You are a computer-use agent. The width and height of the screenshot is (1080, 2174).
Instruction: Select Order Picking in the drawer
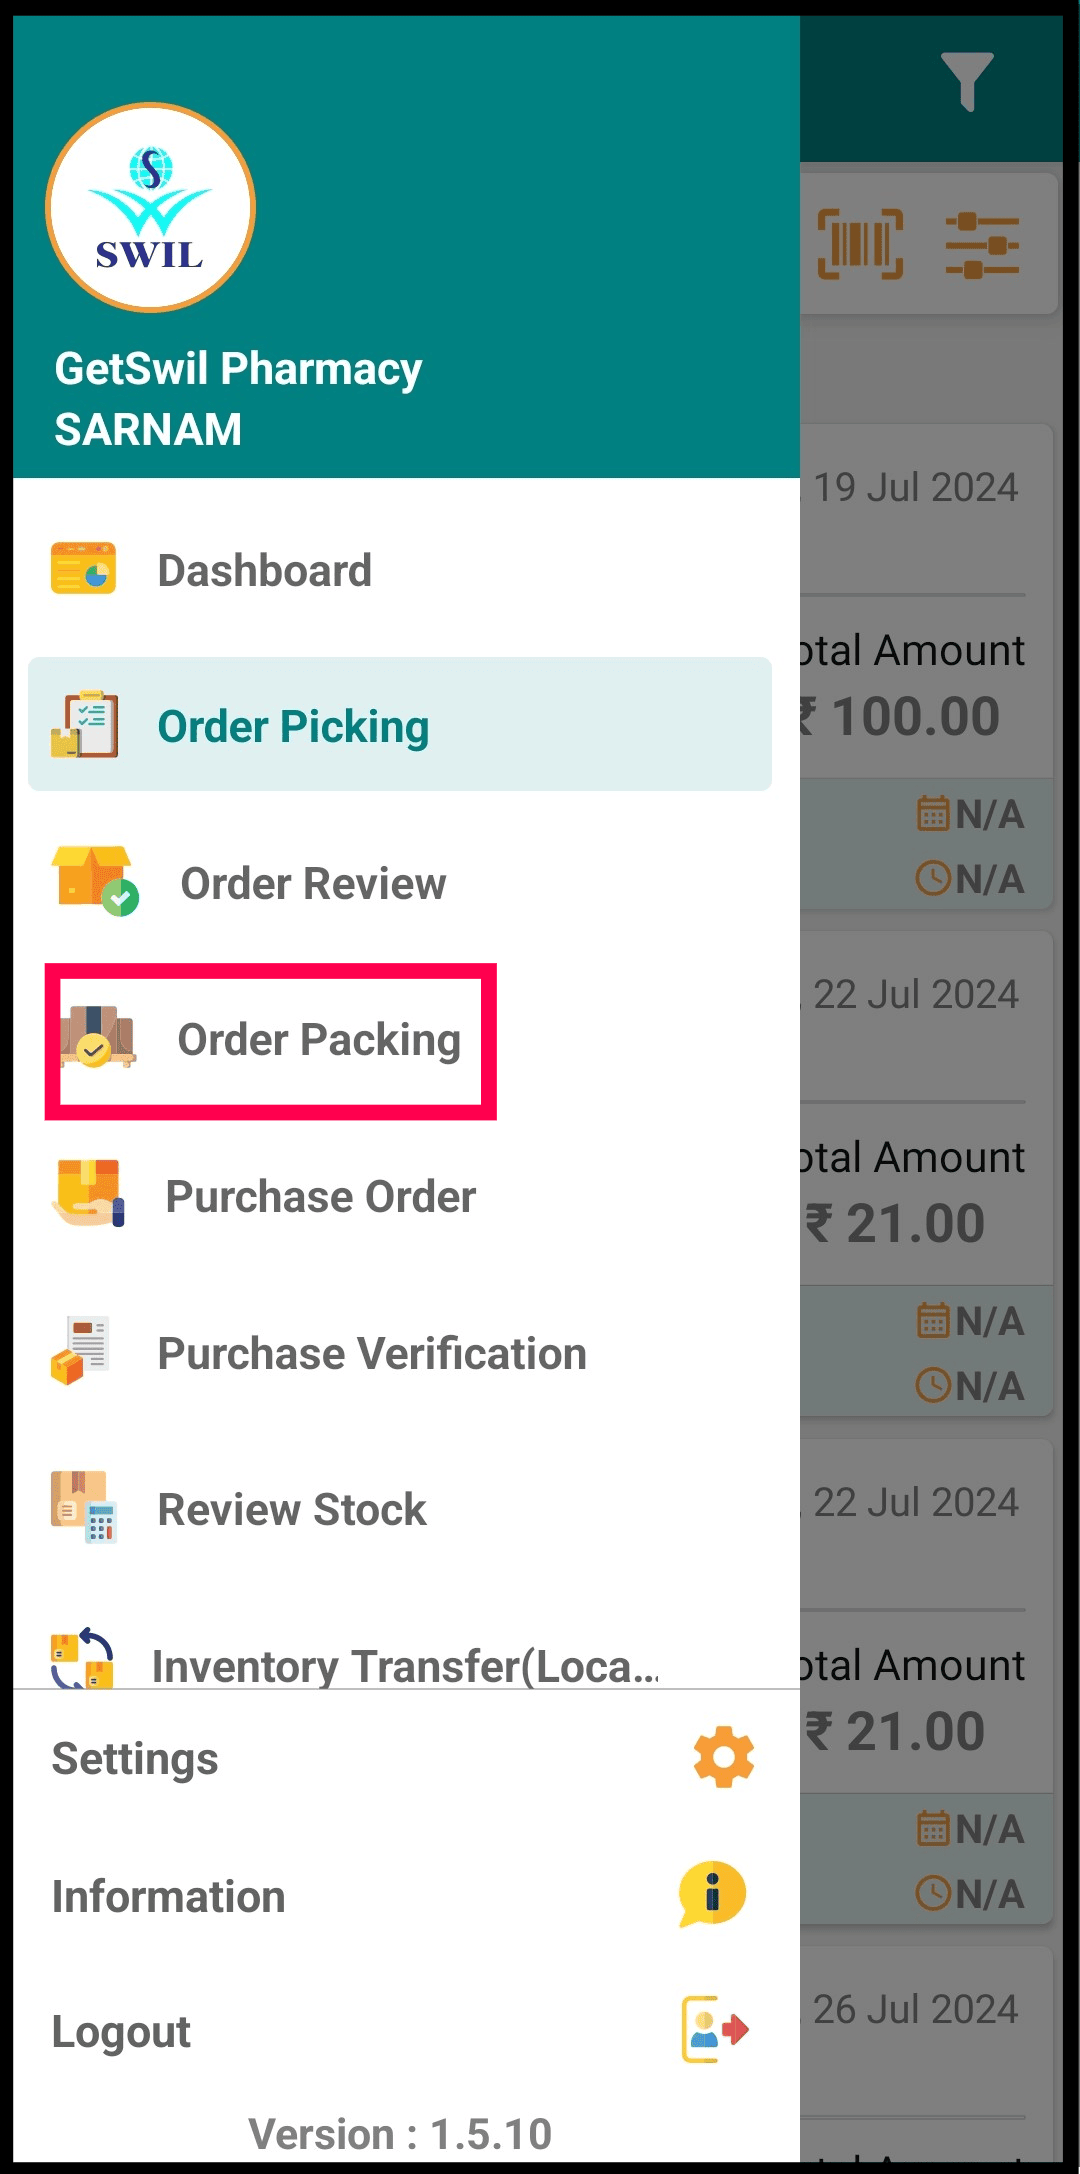[400, 724]
